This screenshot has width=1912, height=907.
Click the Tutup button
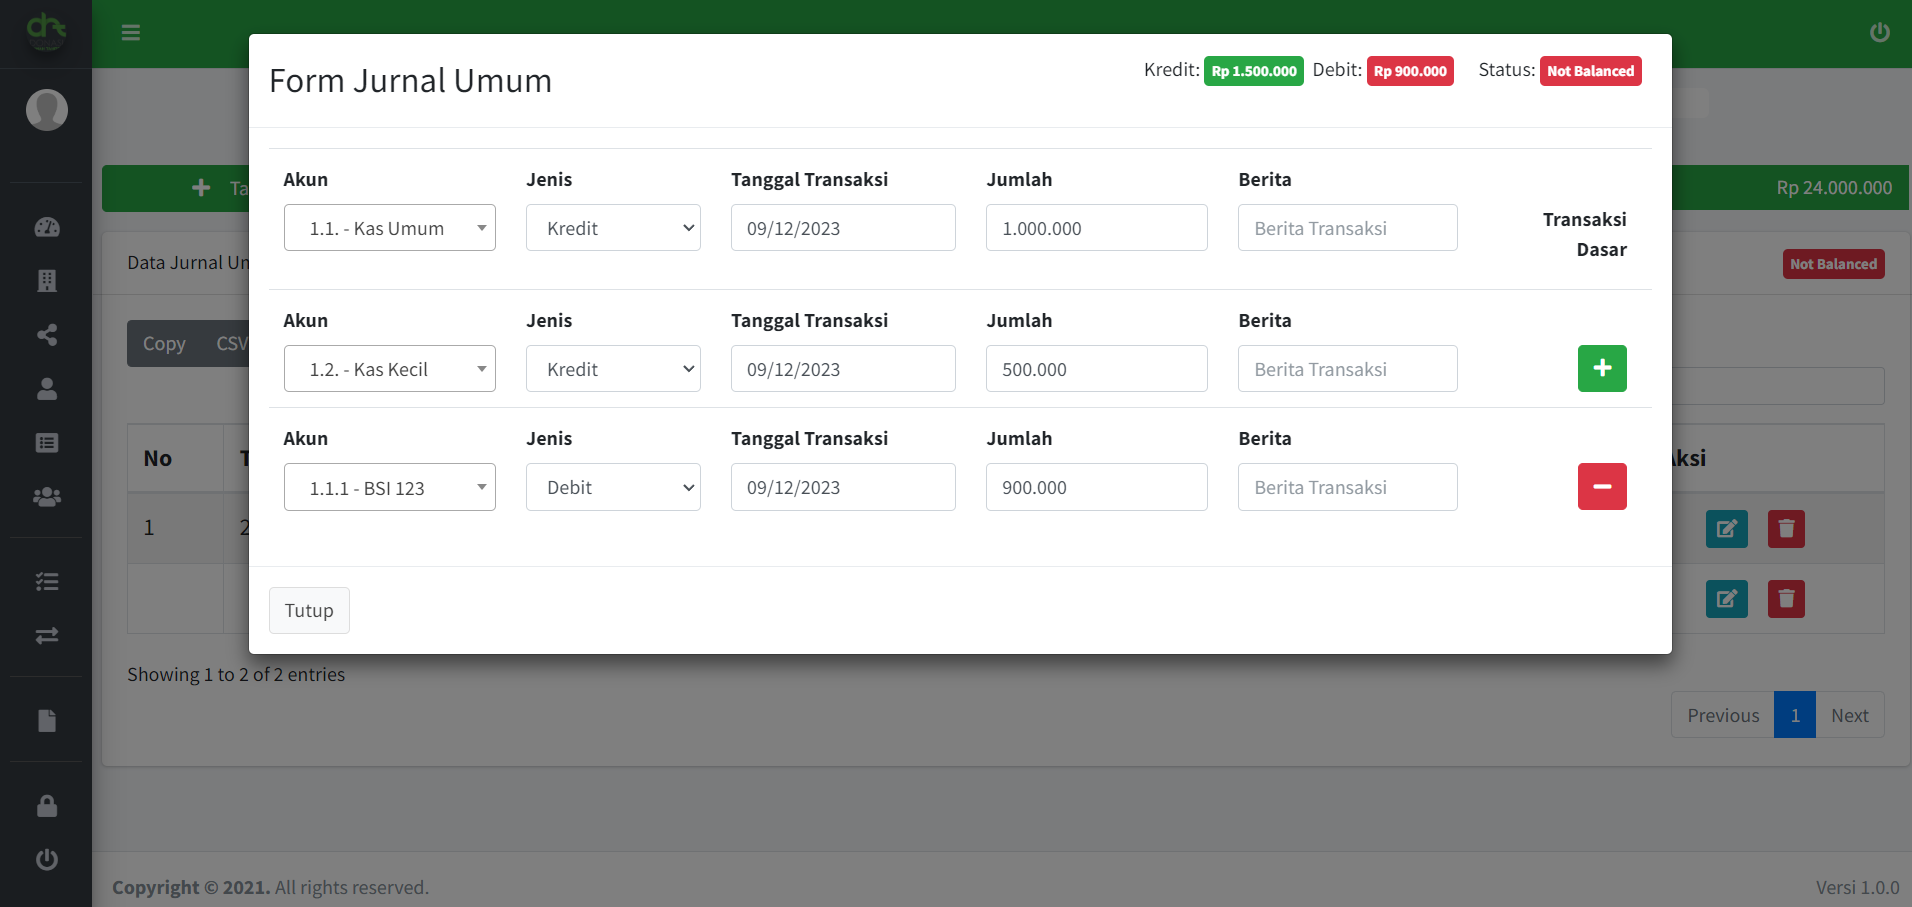(309, 610)
